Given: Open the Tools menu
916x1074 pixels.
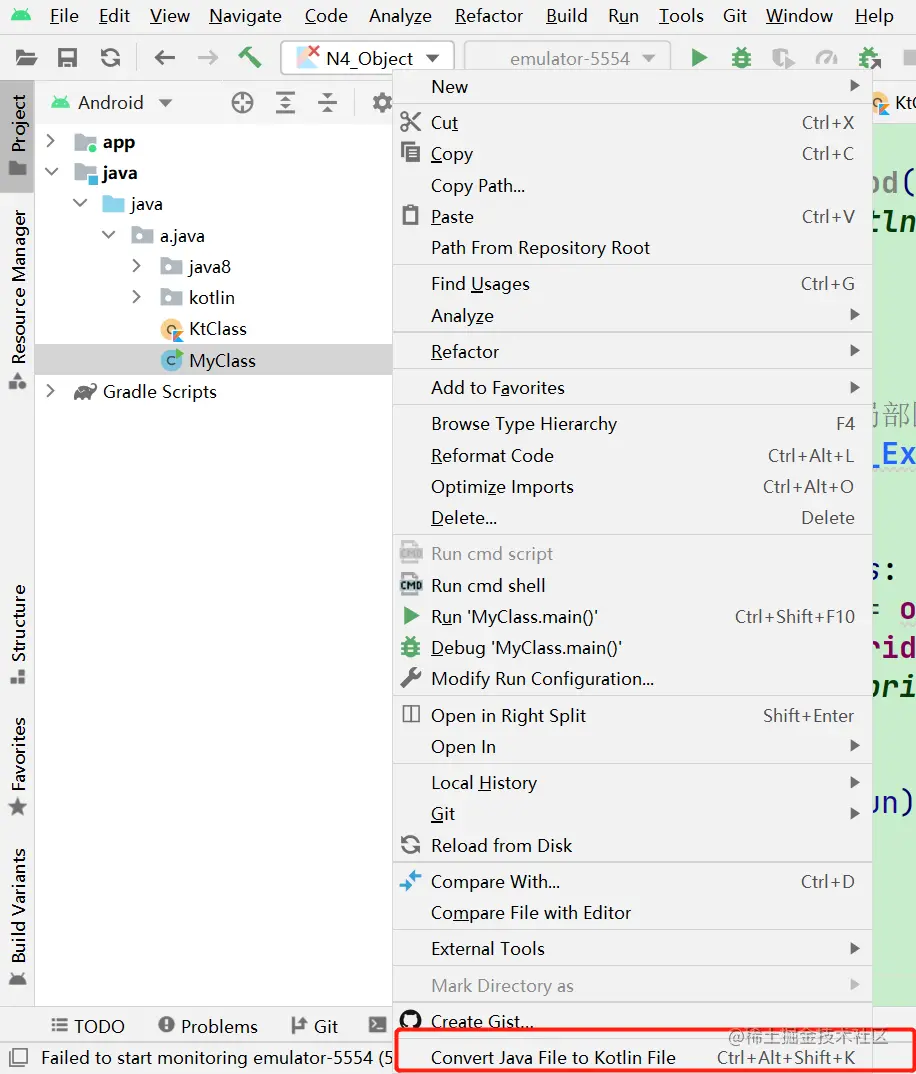Looking at the screenshot, I should tap(680, 15).
